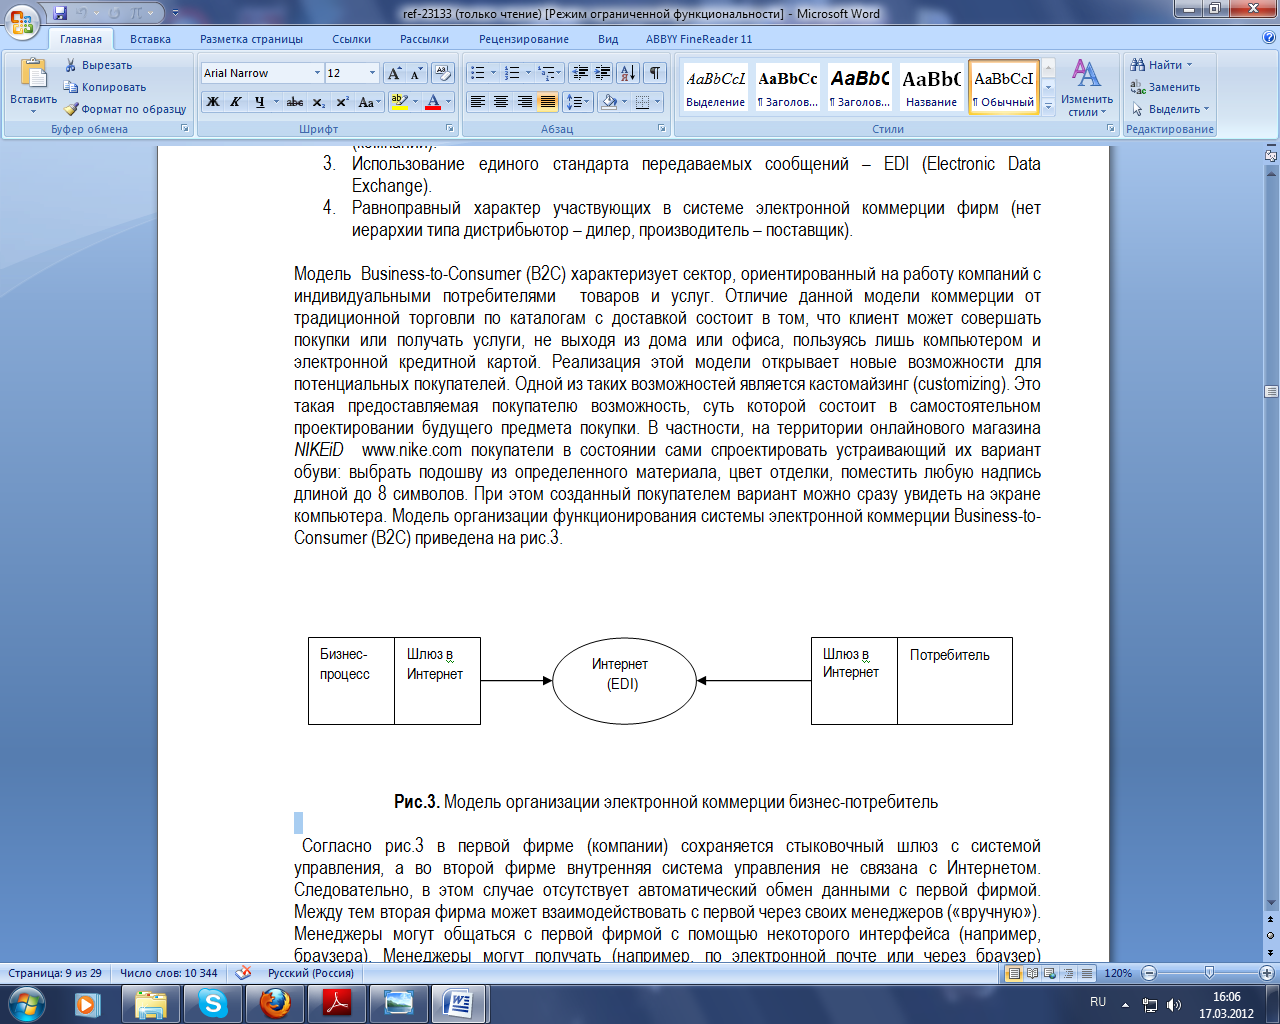Toggle Italic (К) formatting
1280x1024 pixels.
point(236,102)
